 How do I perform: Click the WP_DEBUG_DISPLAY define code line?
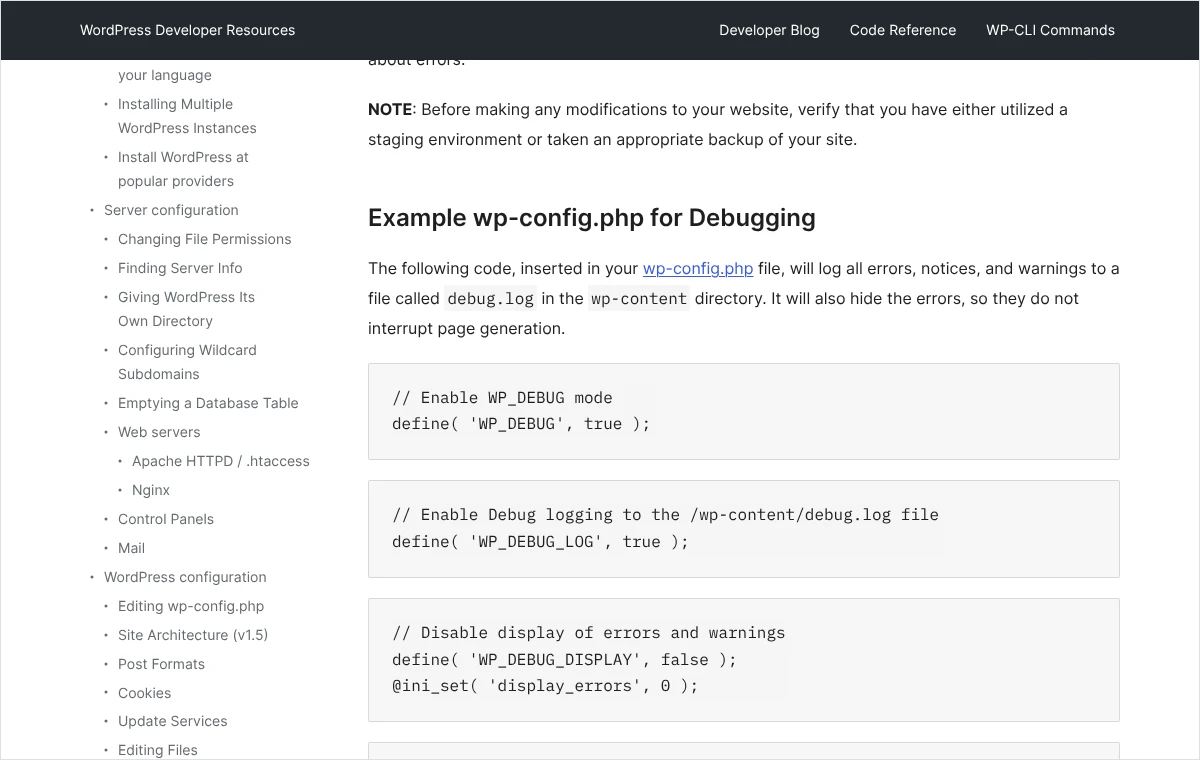564,660
